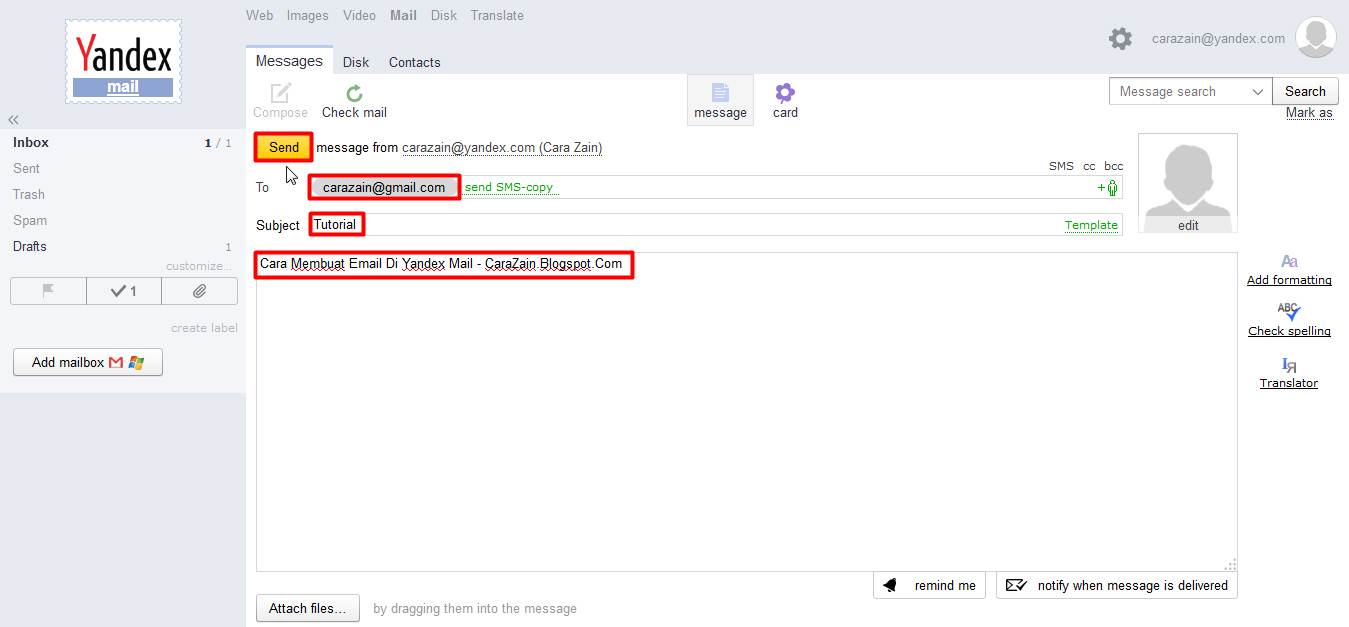Click customize... folders link
Viewport: 1349px width, 627px height.
click(x=199, y=266)
